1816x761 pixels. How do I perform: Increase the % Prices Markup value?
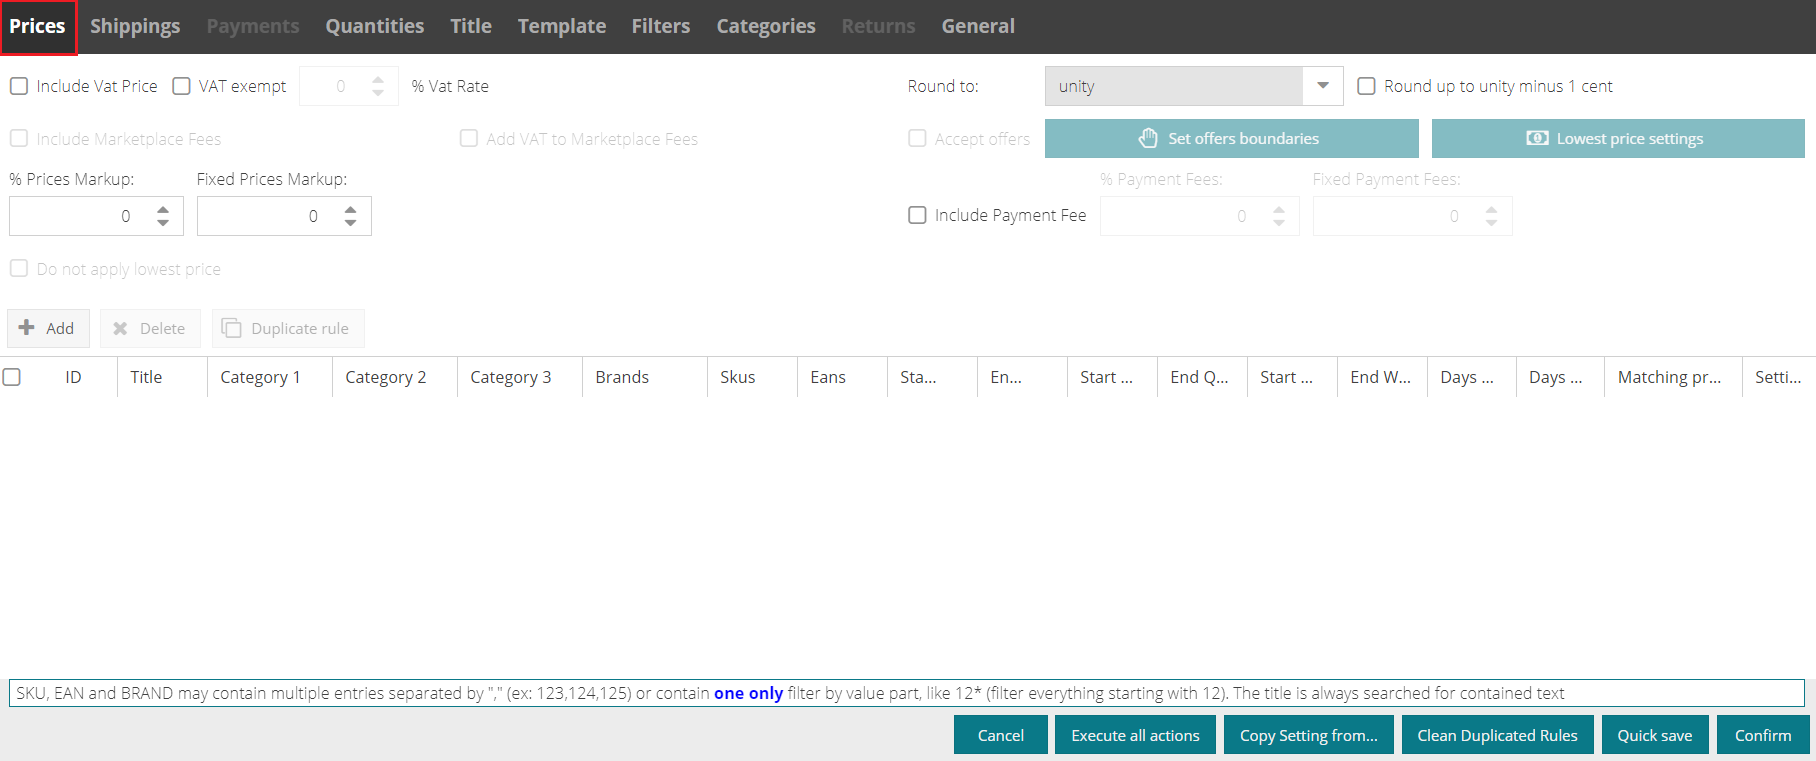point(163,209)
